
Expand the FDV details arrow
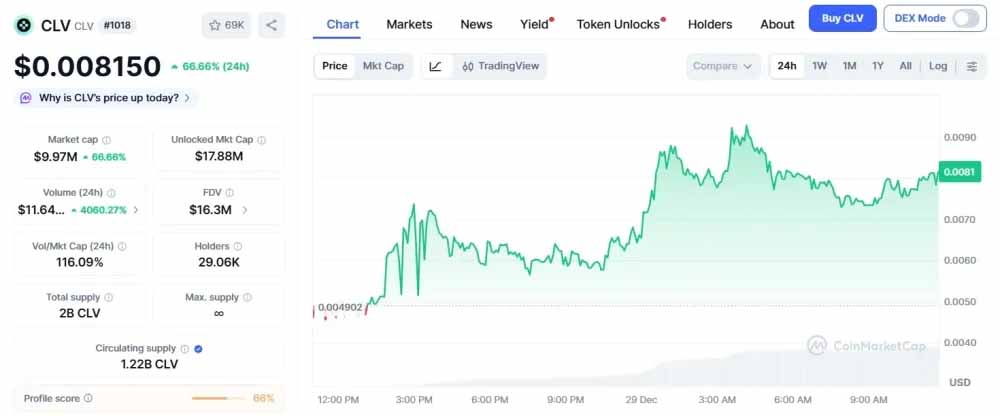[x=245, y=210]
